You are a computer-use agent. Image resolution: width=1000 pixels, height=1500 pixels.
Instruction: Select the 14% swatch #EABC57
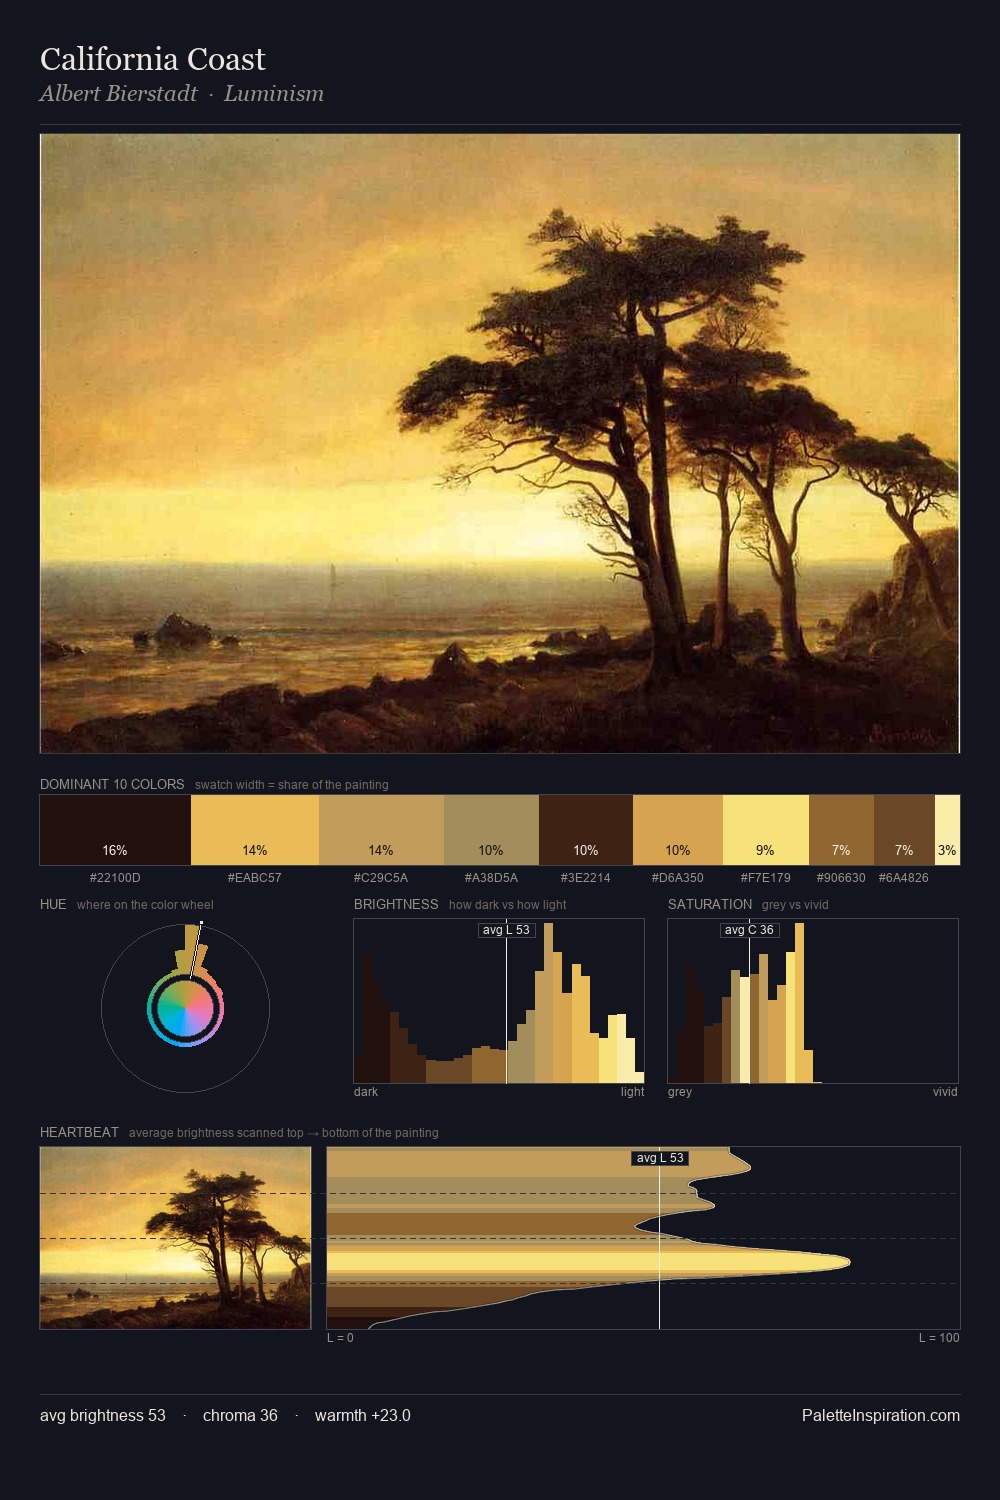255,830
